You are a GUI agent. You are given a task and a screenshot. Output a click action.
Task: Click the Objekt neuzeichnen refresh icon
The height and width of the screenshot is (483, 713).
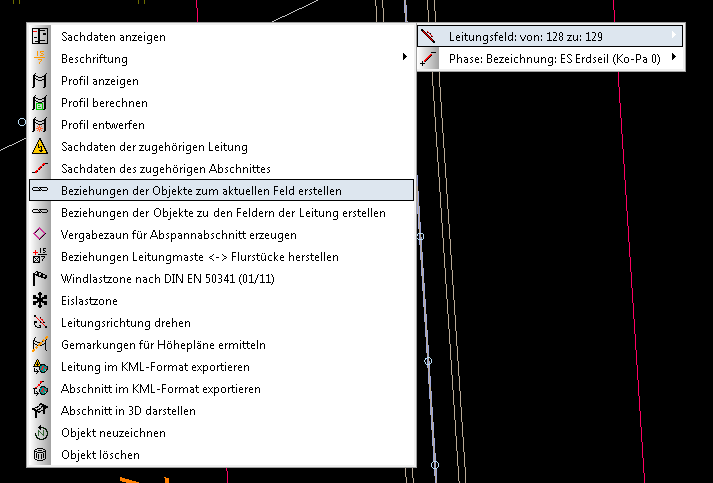40,433
